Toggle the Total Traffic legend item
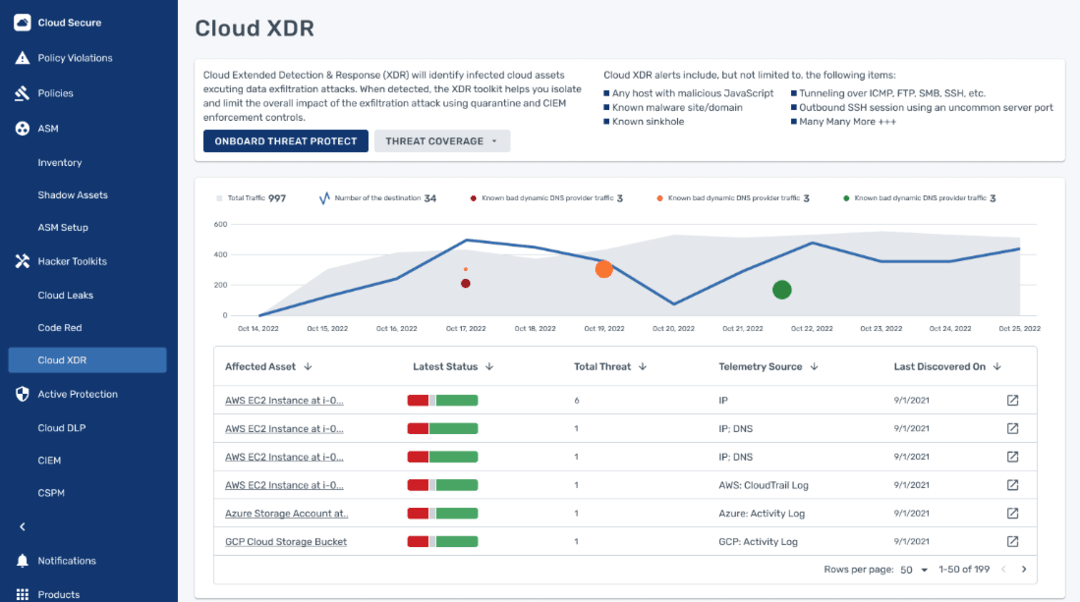Viewport: 1080px width, 602px height. [x=251, y=198]
